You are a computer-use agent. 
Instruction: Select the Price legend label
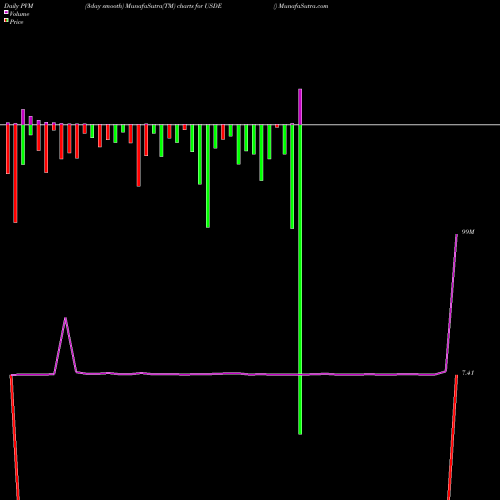16,22
